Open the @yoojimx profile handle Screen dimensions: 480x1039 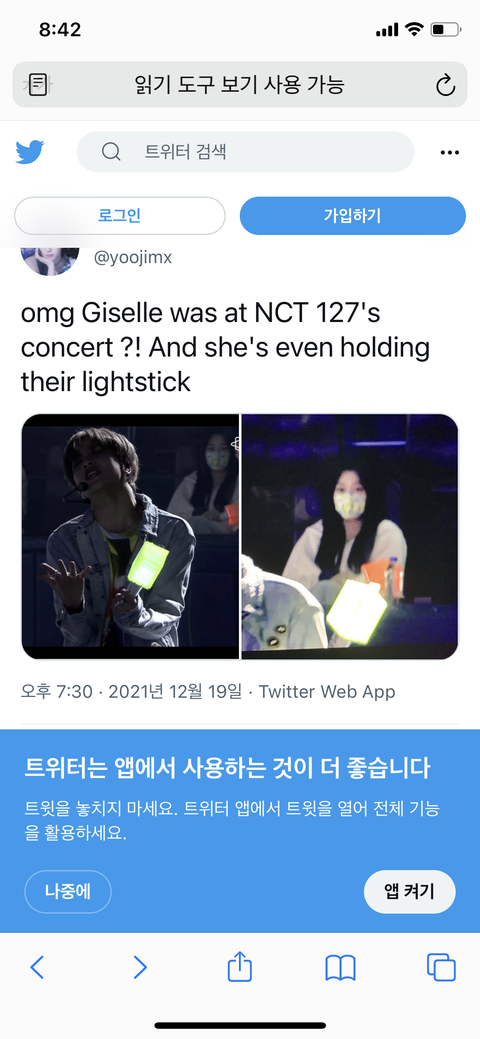pyautogui.click(x=133, y=258)
